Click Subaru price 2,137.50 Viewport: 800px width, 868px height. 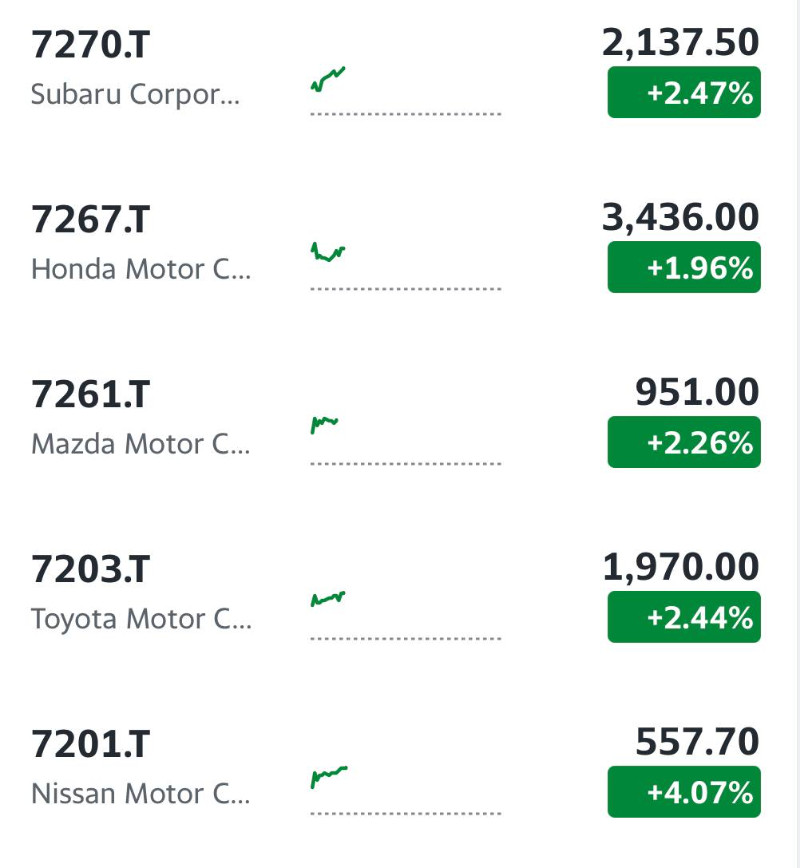click(x=680, y=43)
